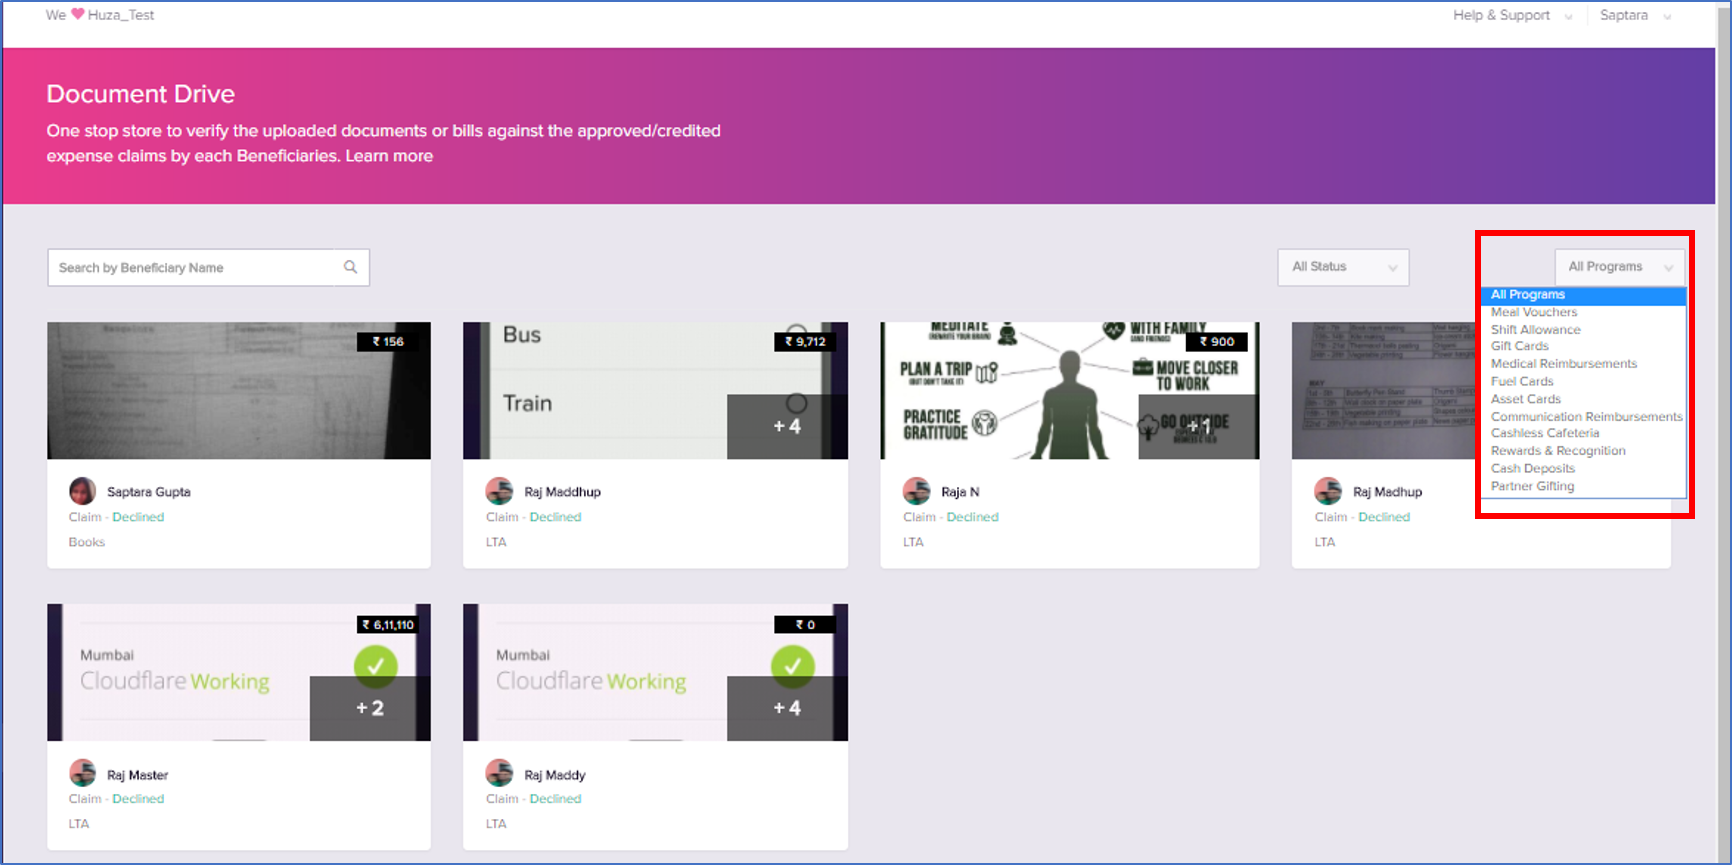Select Cashless Cafeteria program
Viewport: 1732px width, 865px height.
(x=1584, y=433)
